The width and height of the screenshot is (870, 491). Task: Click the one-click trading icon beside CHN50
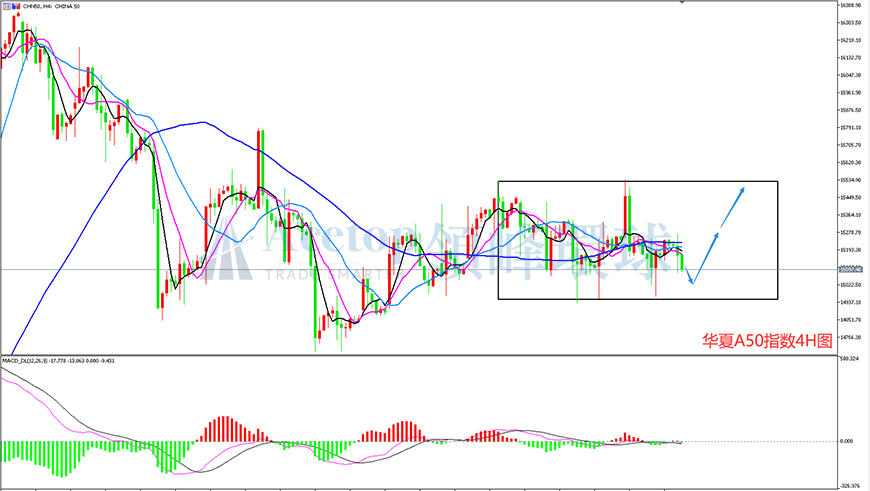(x=7, y=6)
